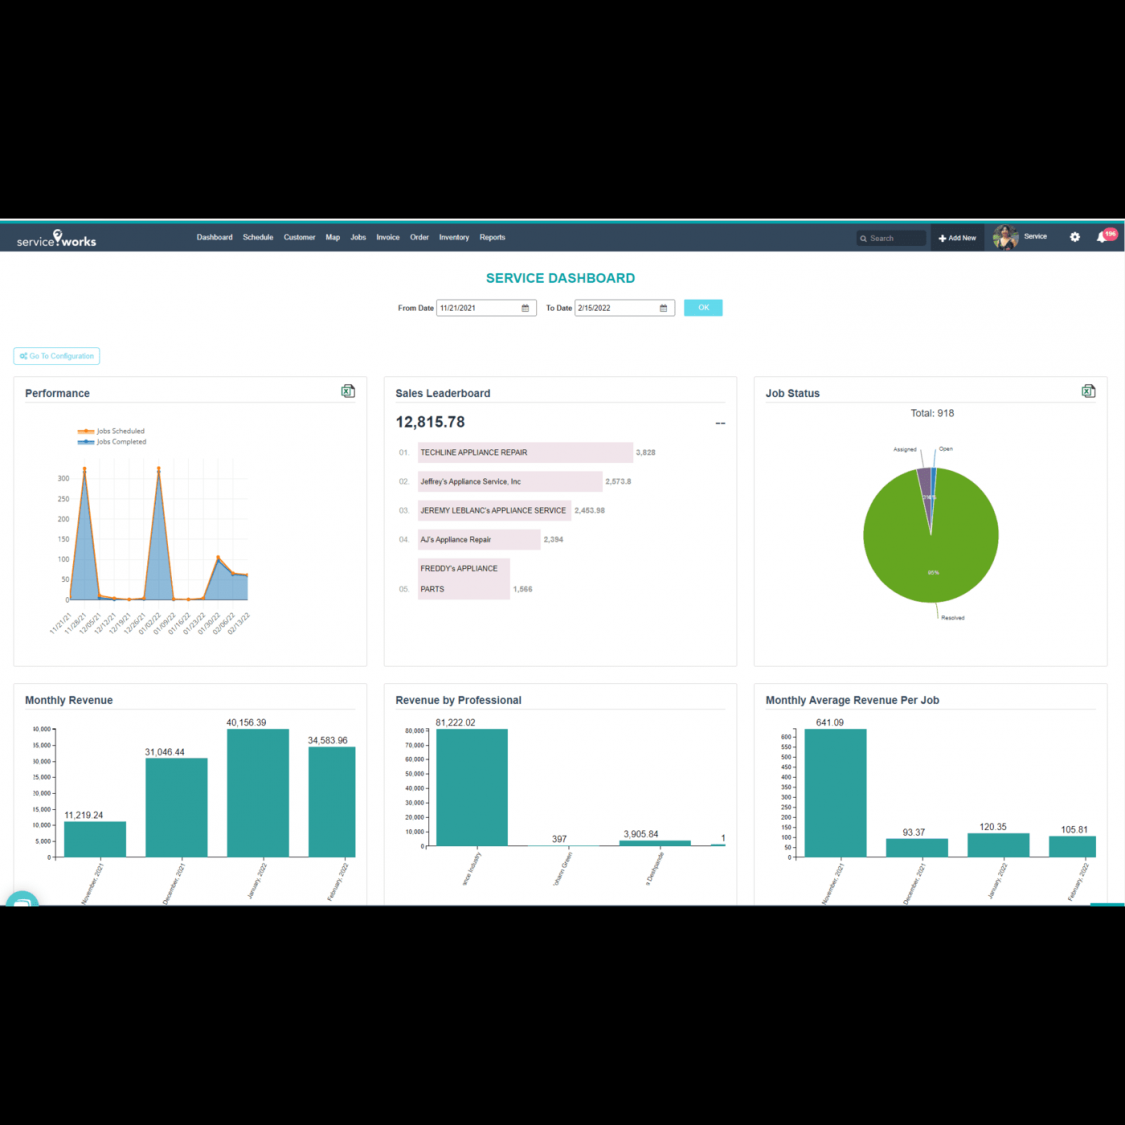Open the notifications bell
The height and width of the screenshot is (1125, 1125).
pos(1102,237)
